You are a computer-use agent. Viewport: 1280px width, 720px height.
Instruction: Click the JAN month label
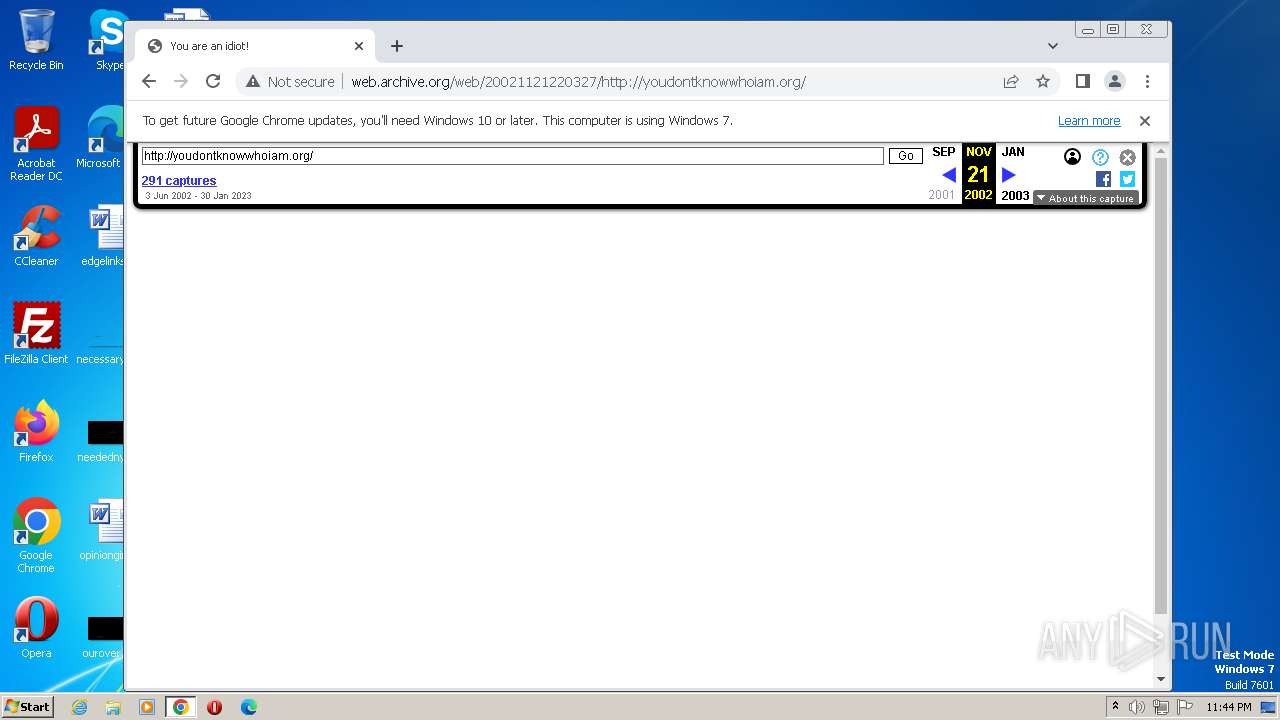click(1013, 152)
